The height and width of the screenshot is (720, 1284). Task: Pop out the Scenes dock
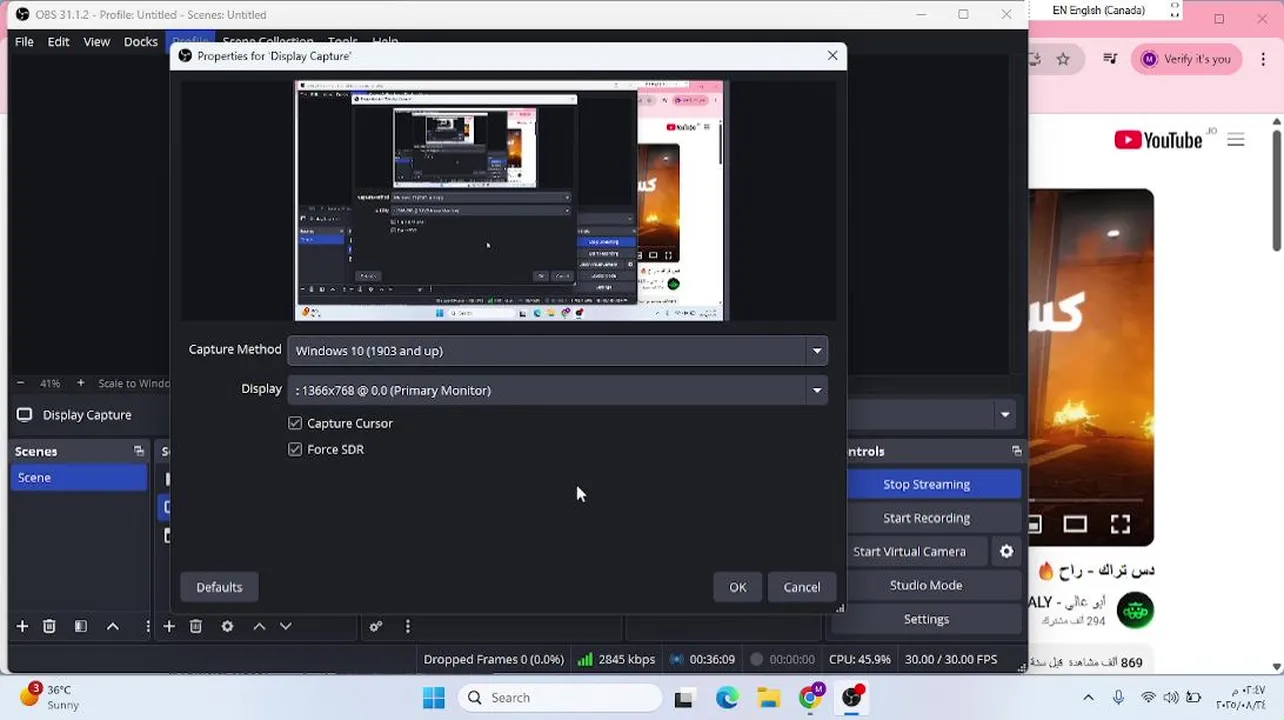(139, 451)
